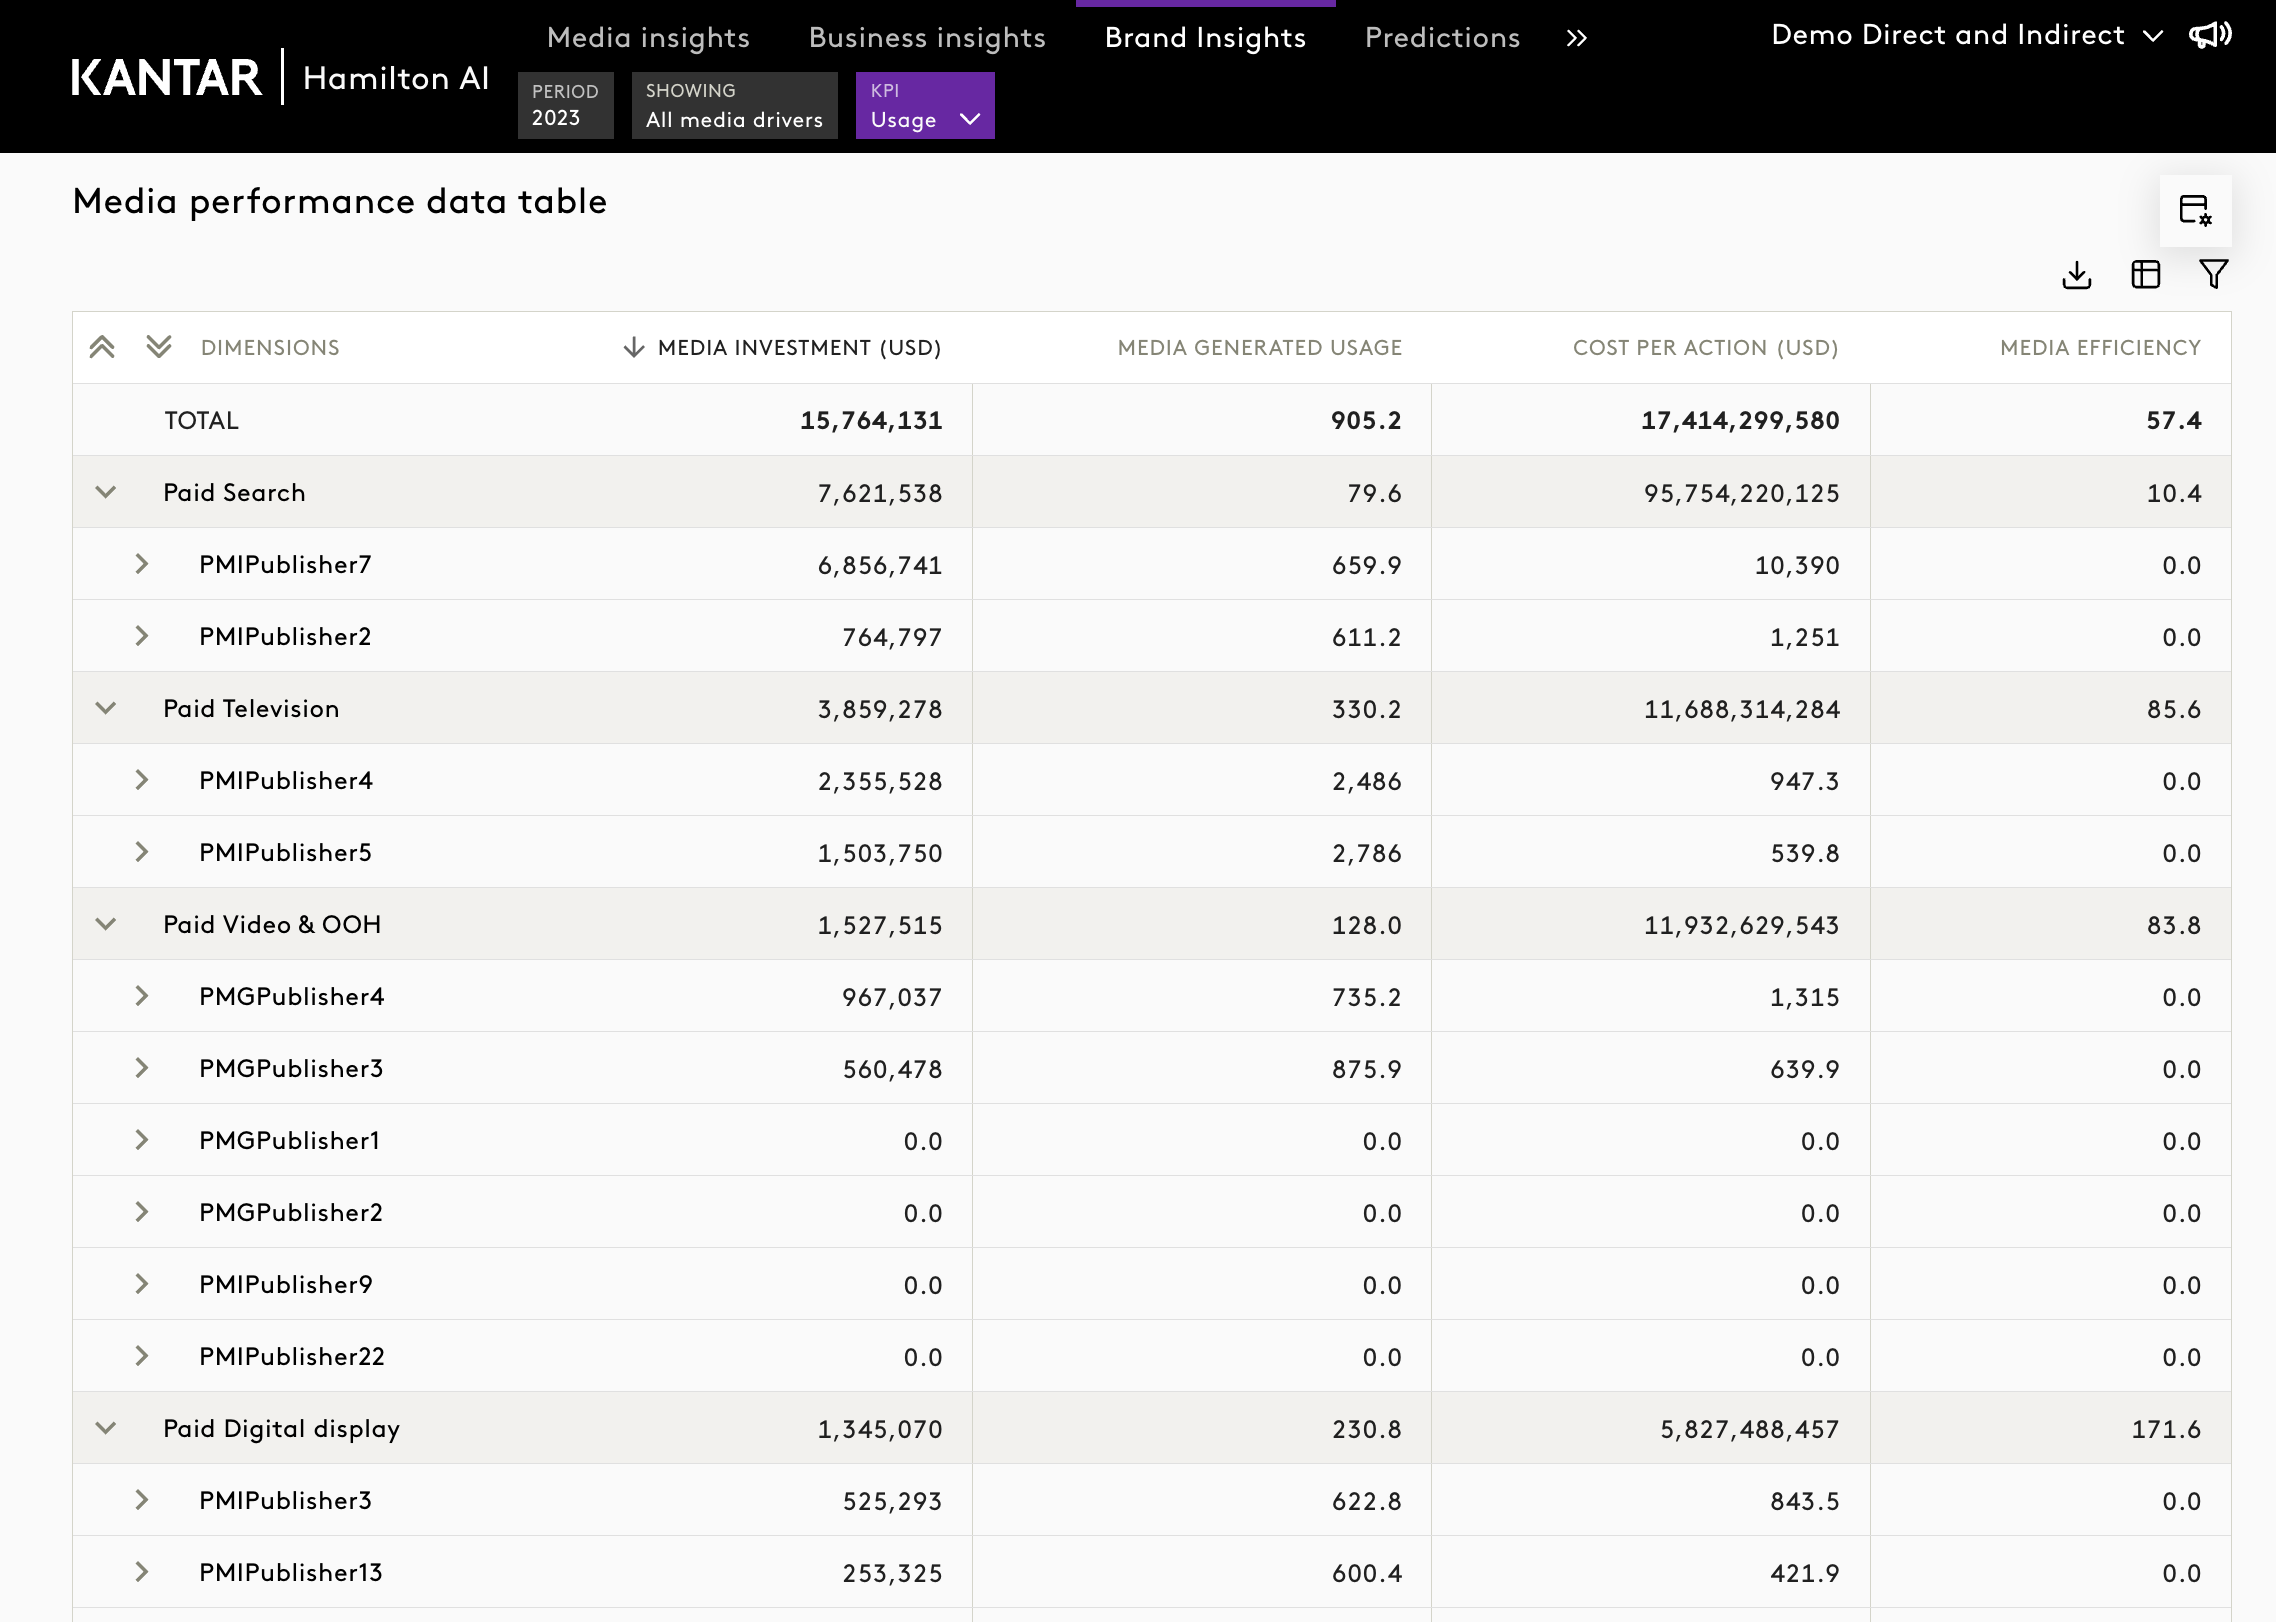Open the KPI Usage dropdown
2276x1622 pixels.
(925, 106)
